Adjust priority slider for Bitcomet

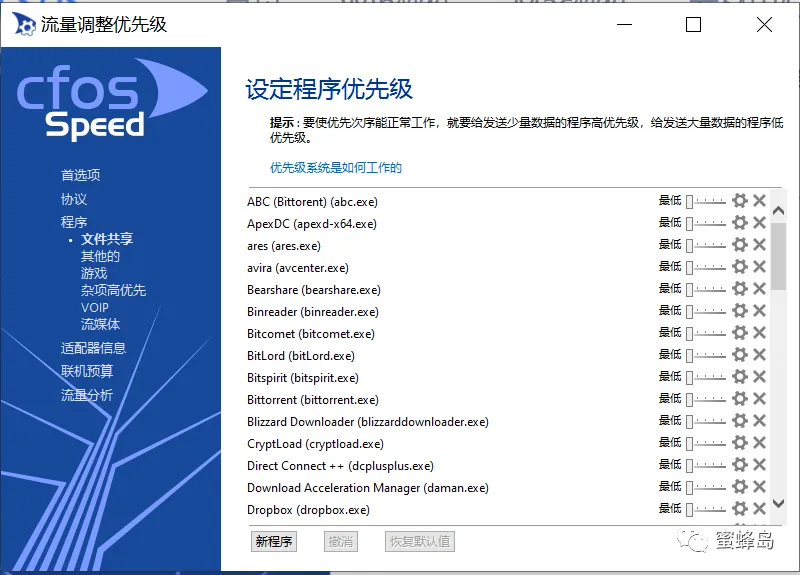tap(706, 334)
